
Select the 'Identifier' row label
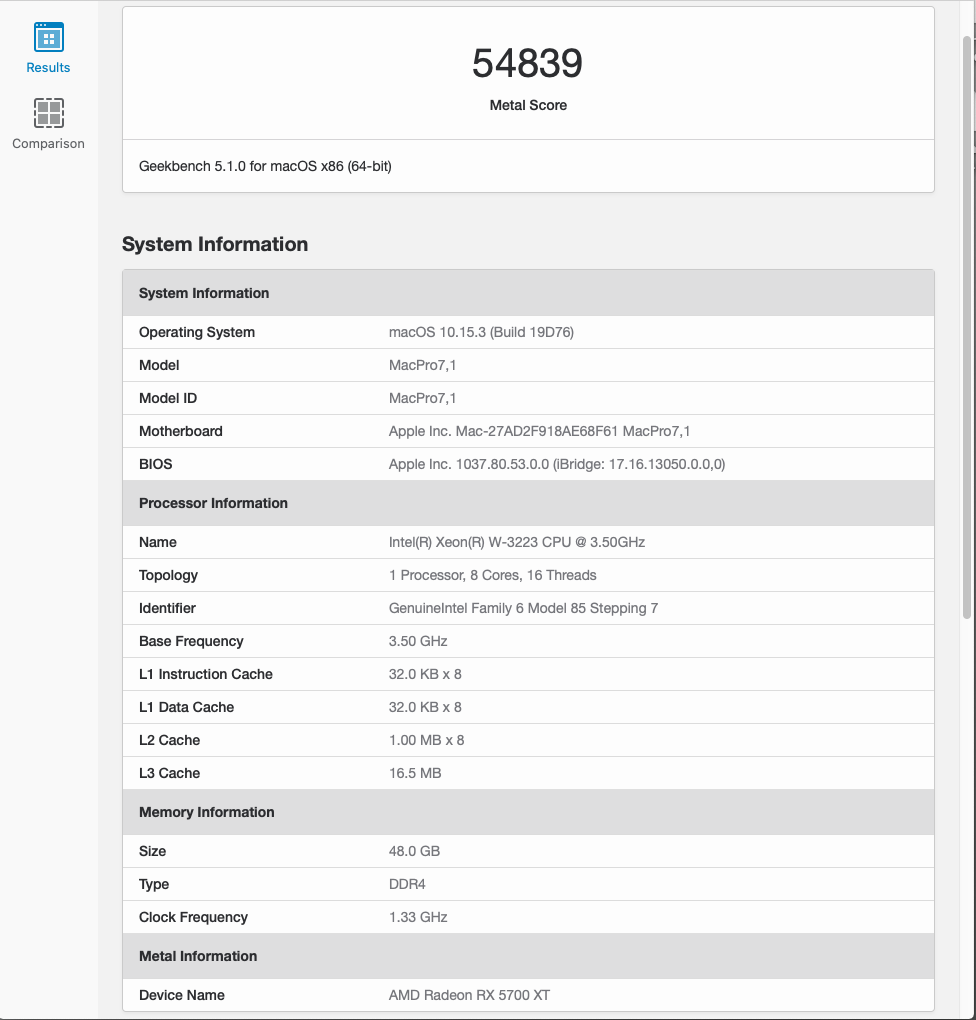point(167,608)
